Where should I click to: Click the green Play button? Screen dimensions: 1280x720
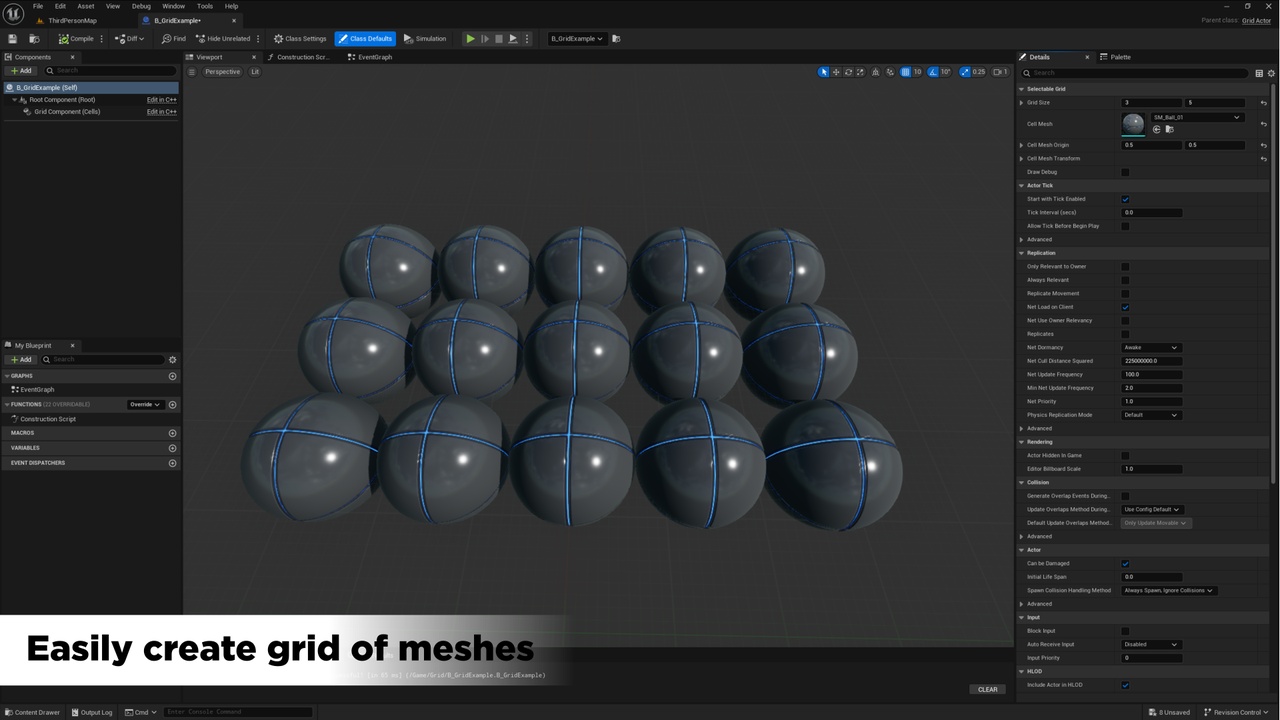(x=470, y=39)
